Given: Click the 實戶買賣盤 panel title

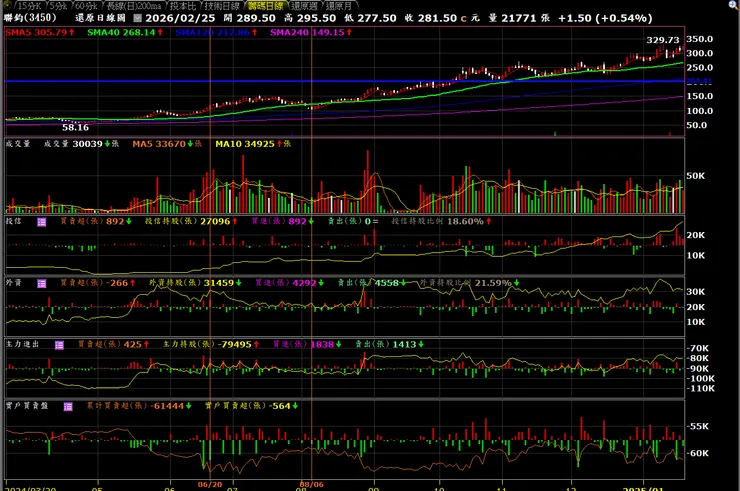Looking at the screenshot, I should (x=27, y=406).
